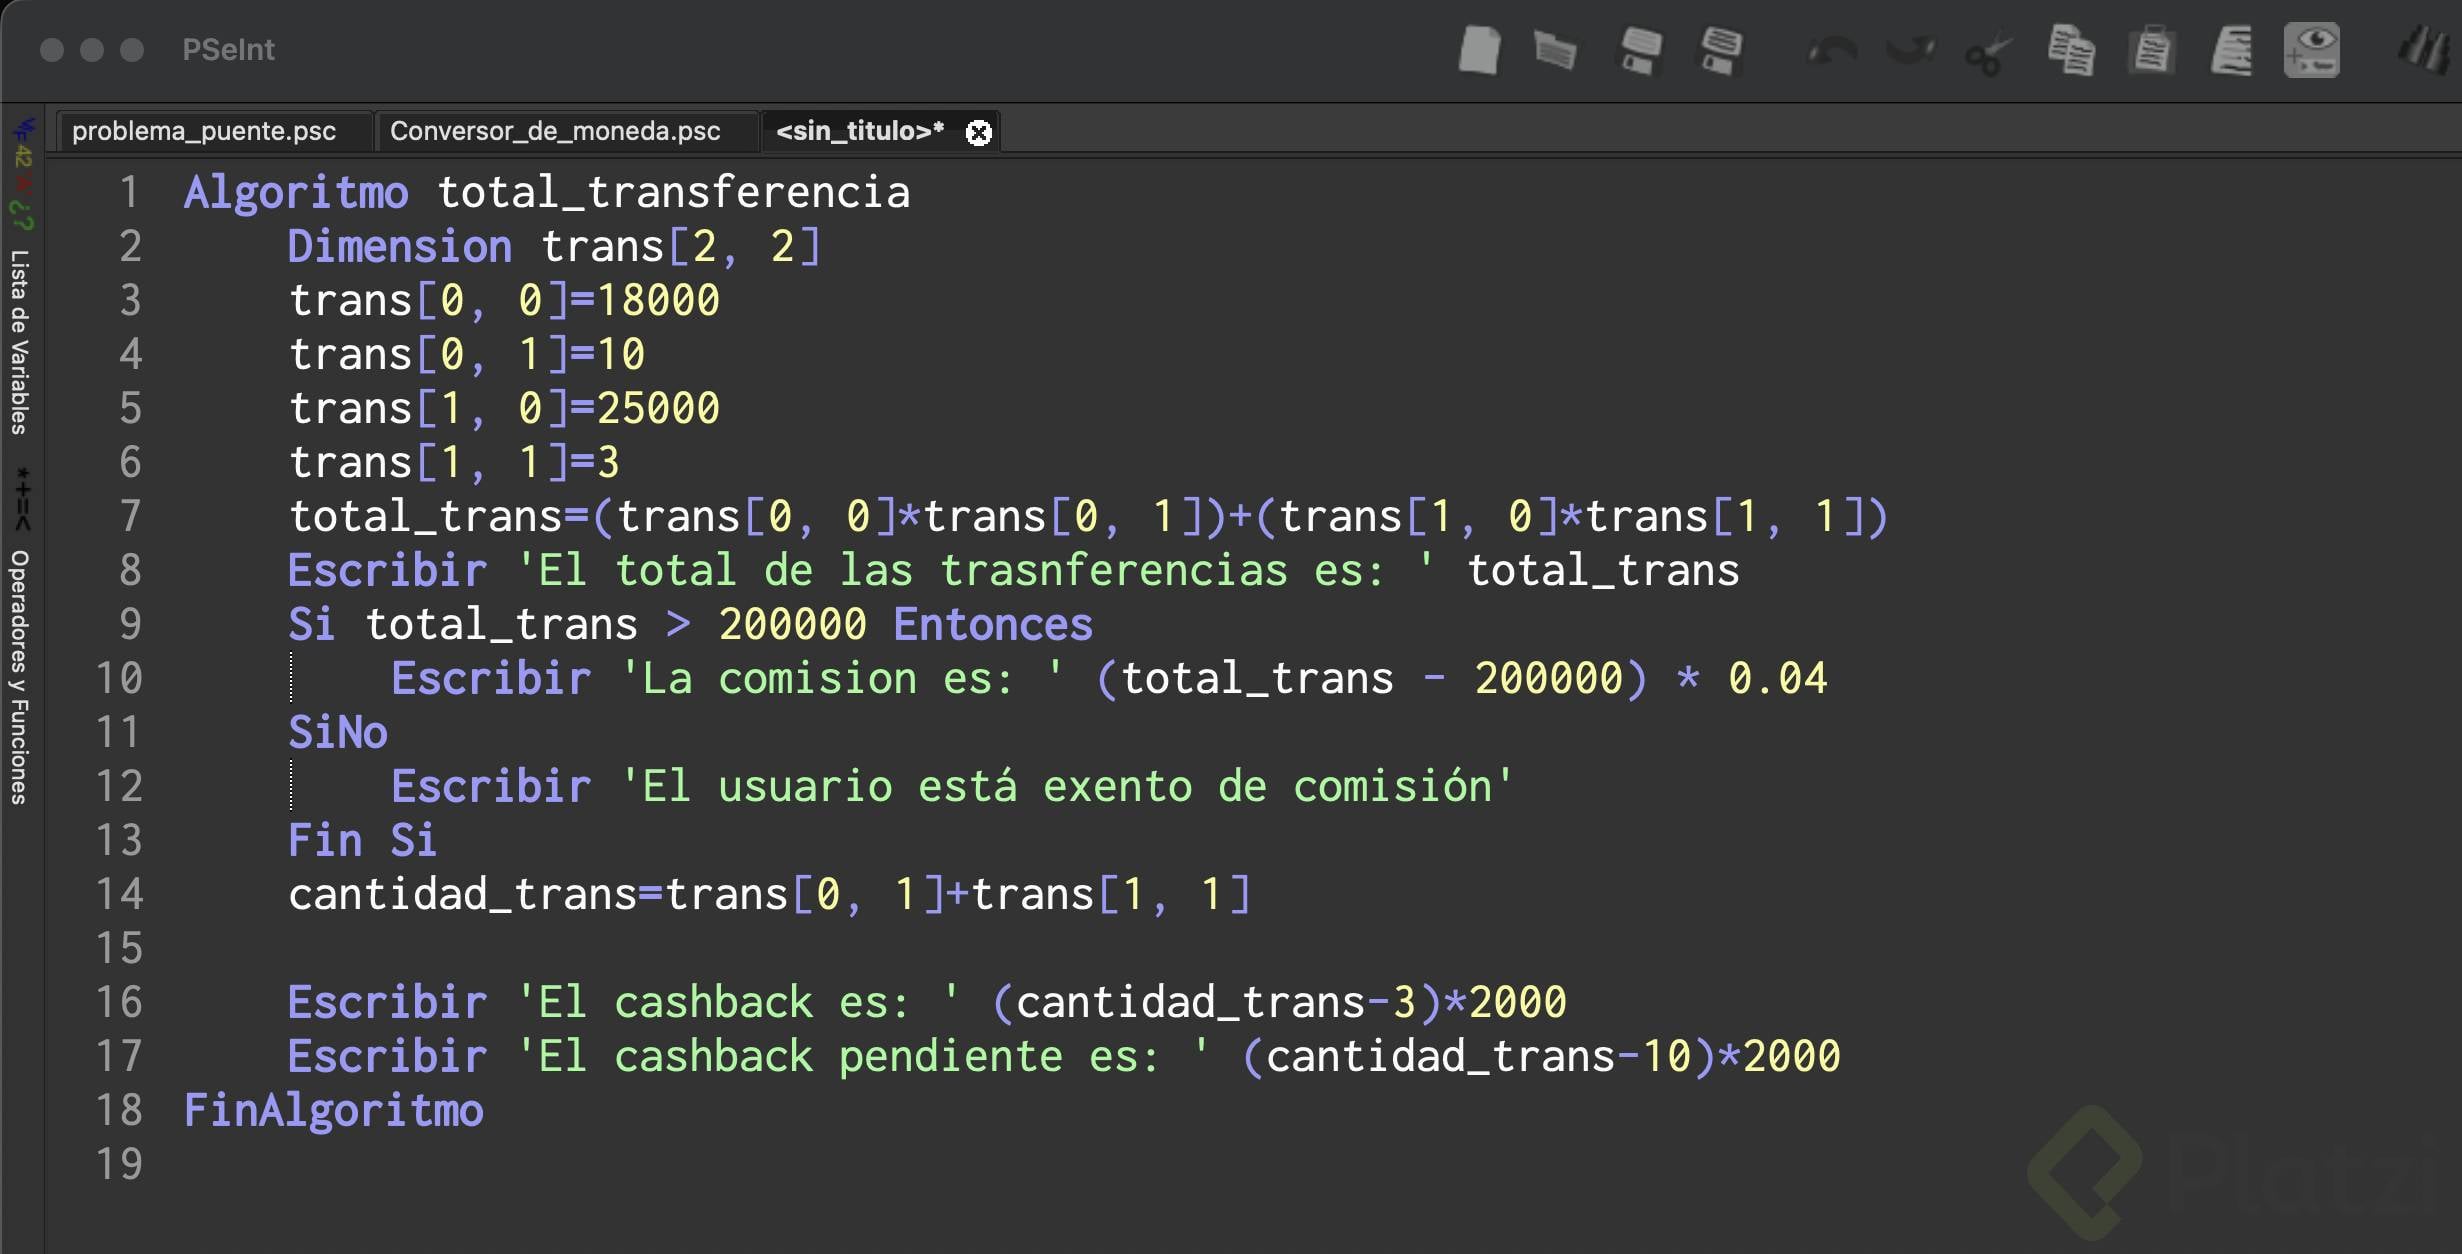Click the Cut scissors icon

coord(1988,54)
